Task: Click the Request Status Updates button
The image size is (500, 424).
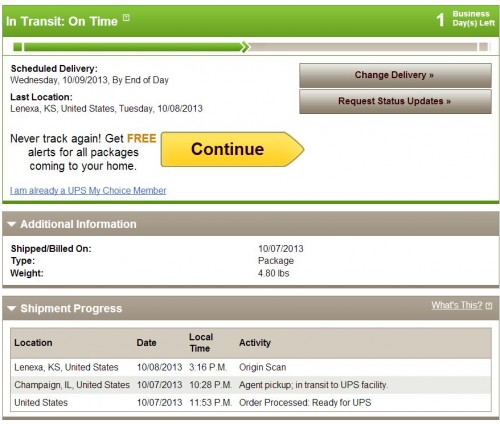Action: pos(395,101)
